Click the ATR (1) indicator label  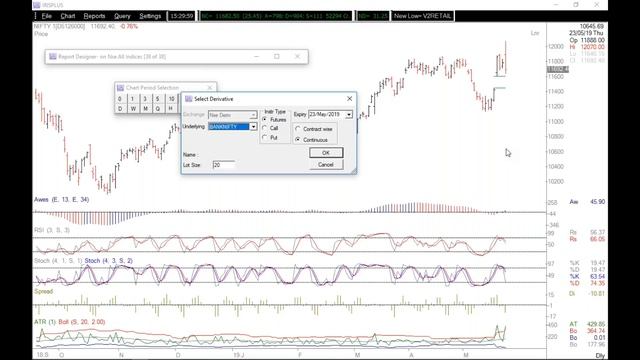pos(45,322)
